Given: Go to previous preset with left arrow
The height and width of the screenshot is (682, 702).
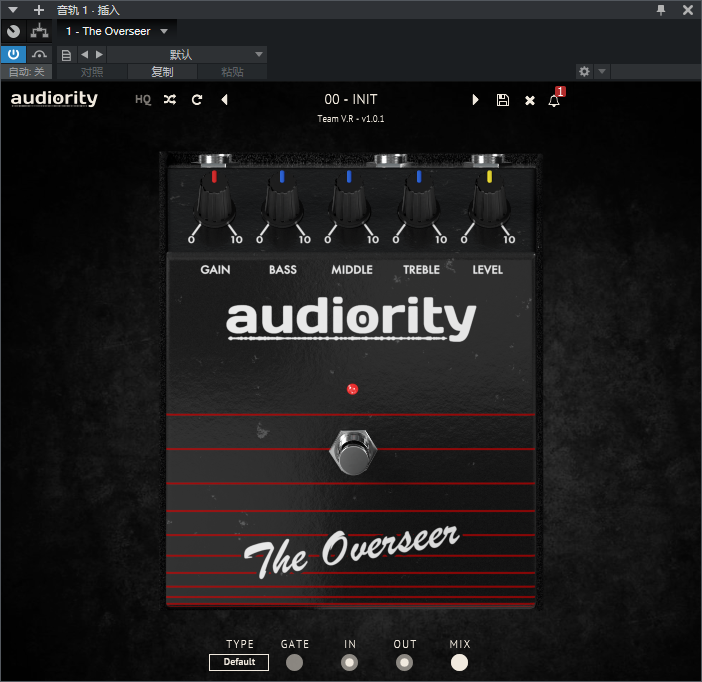Looking at the screenshot, I should coord(225,99).
